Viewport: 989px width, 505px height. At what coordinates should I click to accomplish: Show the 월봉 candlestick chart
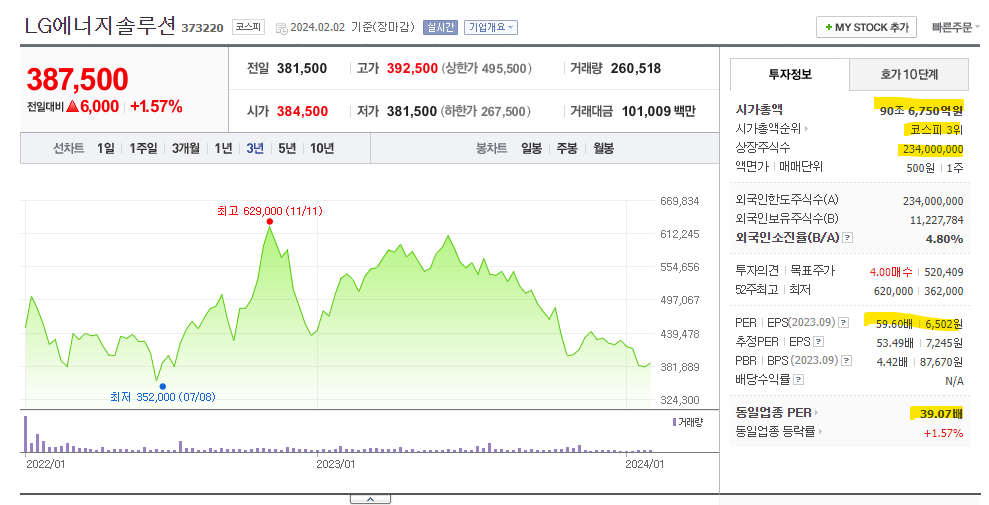click(603, 148)
